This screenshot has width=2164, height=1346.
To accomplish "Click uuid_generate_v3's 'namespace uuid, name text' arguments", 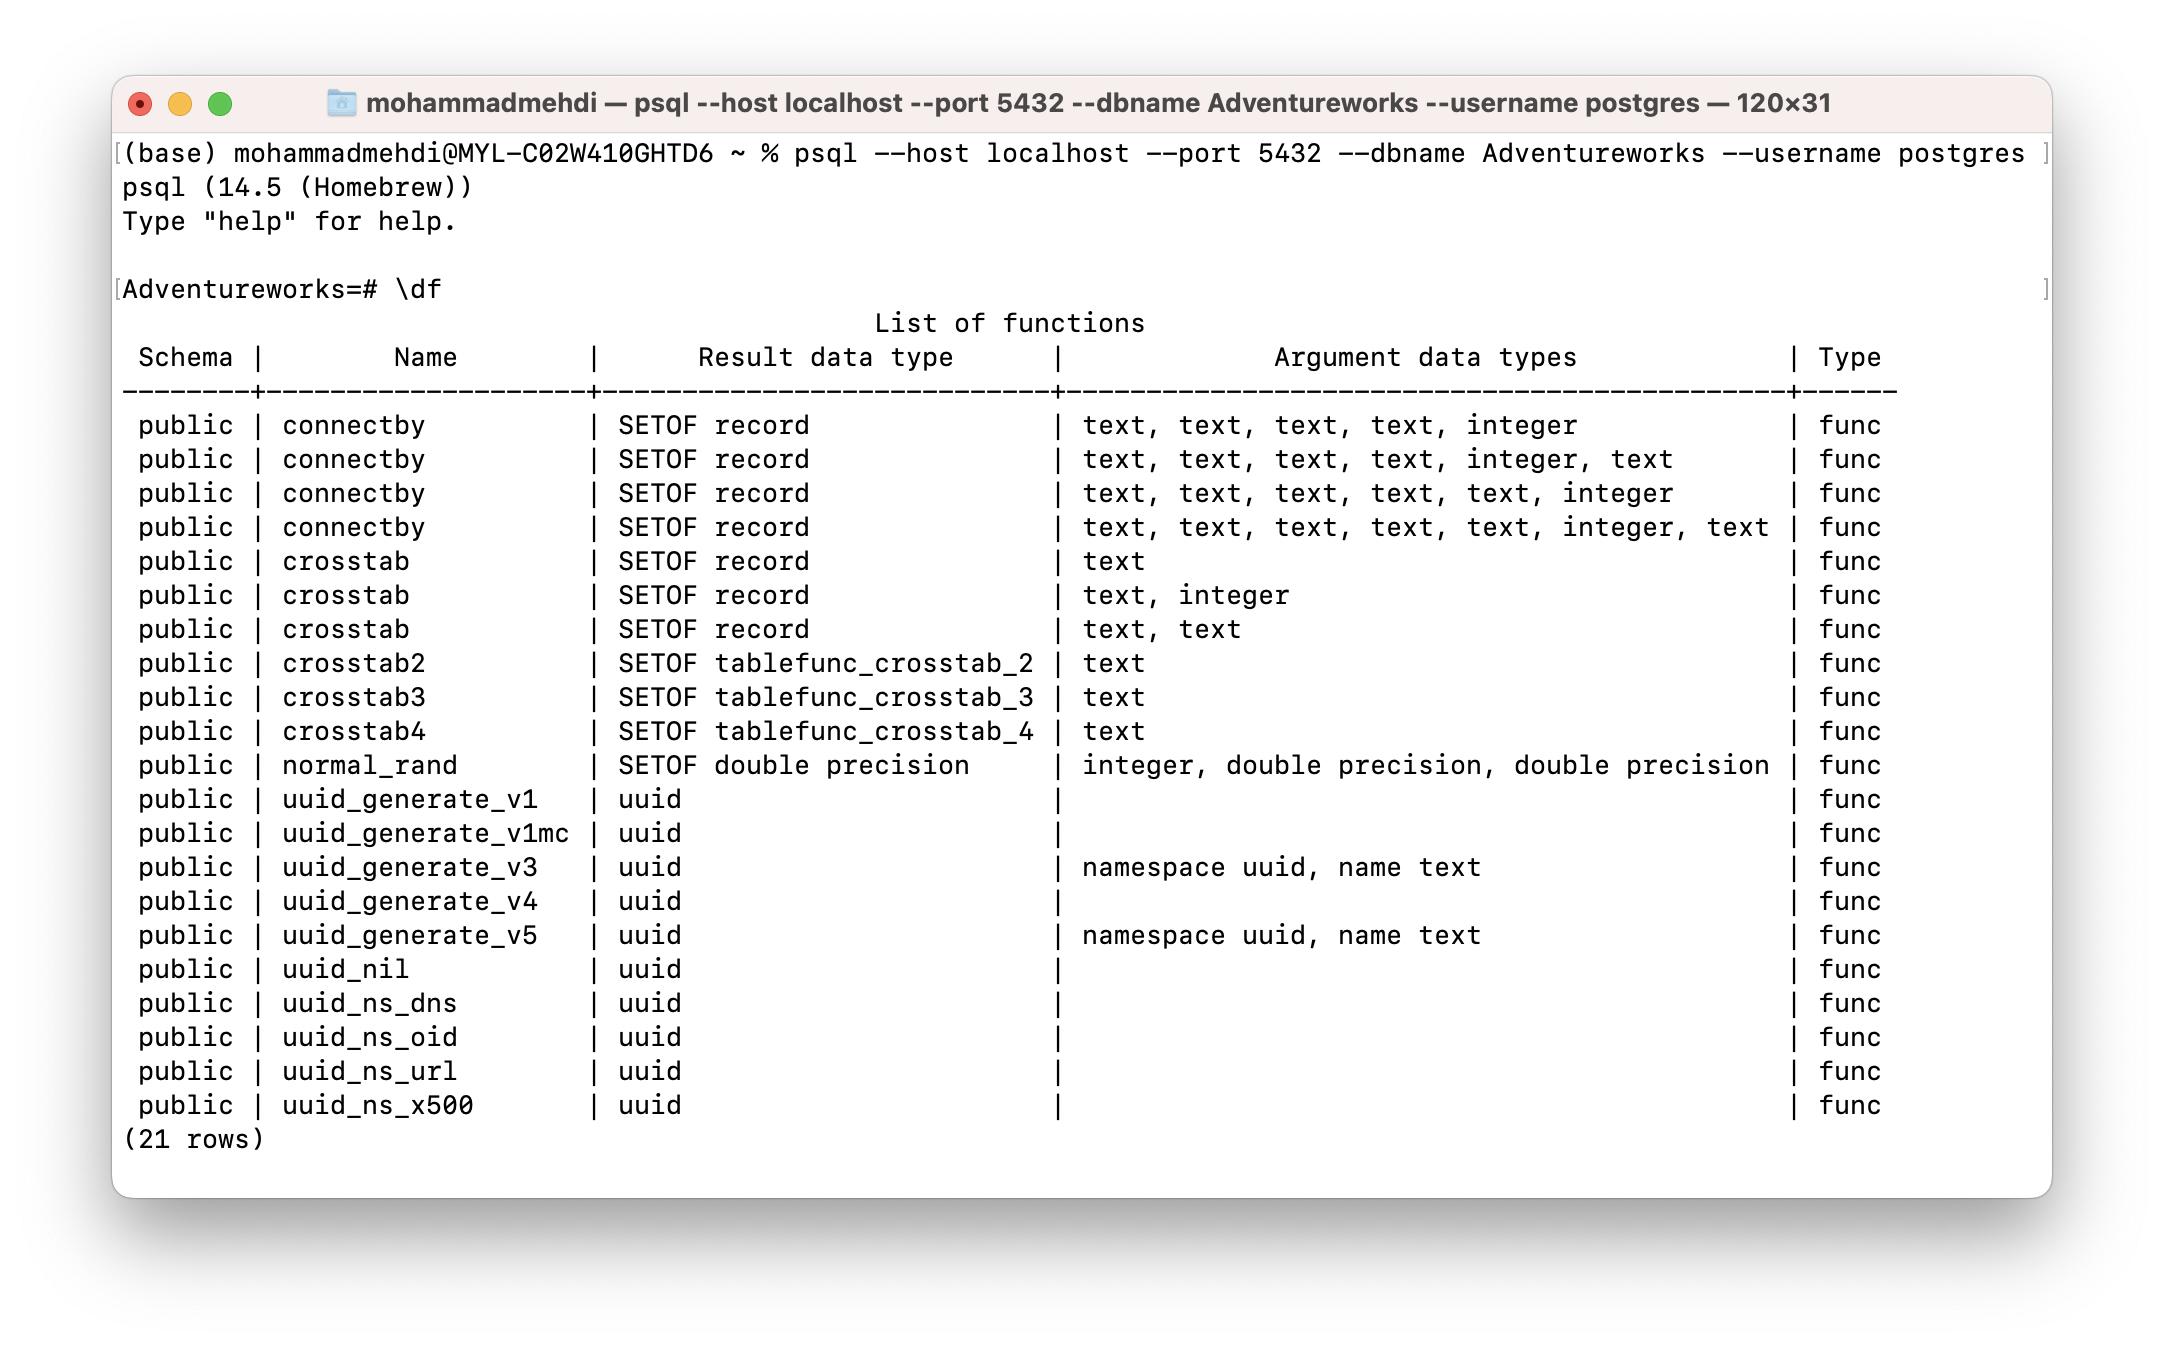I will (1282, 868).
